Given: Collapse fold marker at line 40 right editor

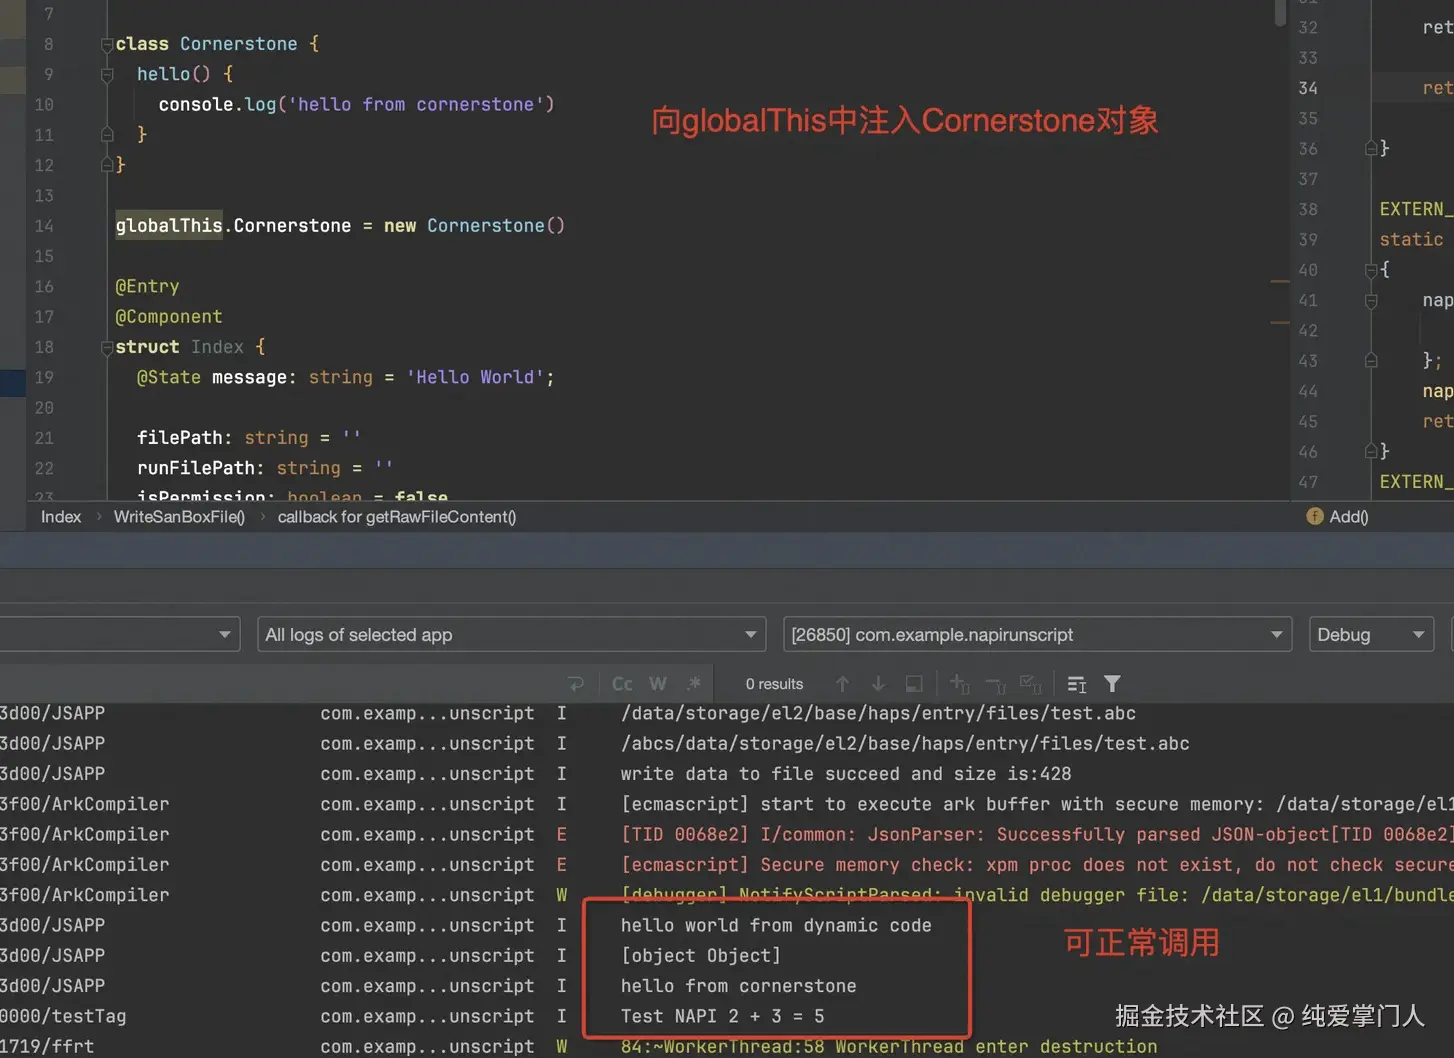Looking at the screenshot, I should click(x=1371, y=270).
